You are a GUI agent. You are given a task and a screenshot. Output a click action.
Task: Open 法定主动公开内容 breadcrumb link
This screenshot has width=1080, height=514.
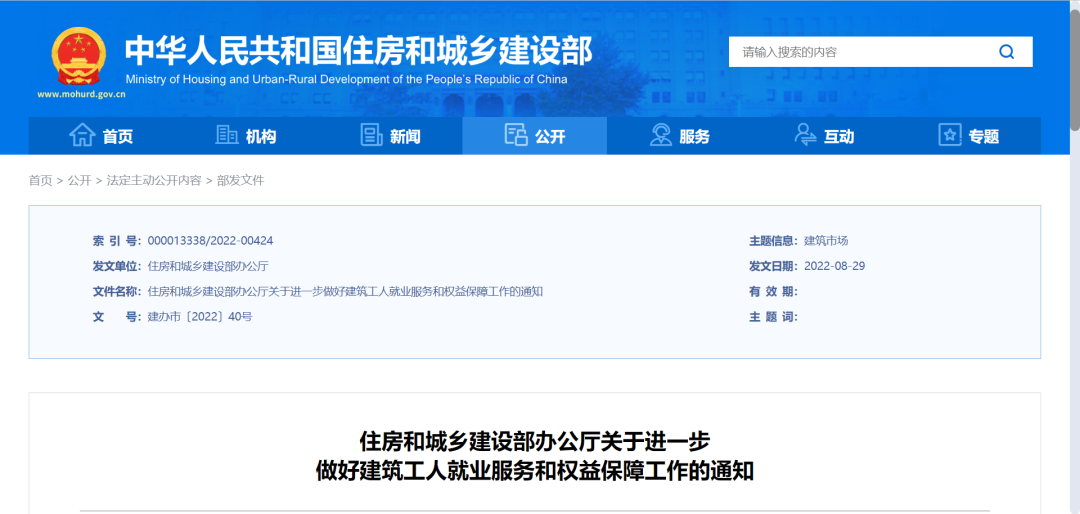[154, 181]
